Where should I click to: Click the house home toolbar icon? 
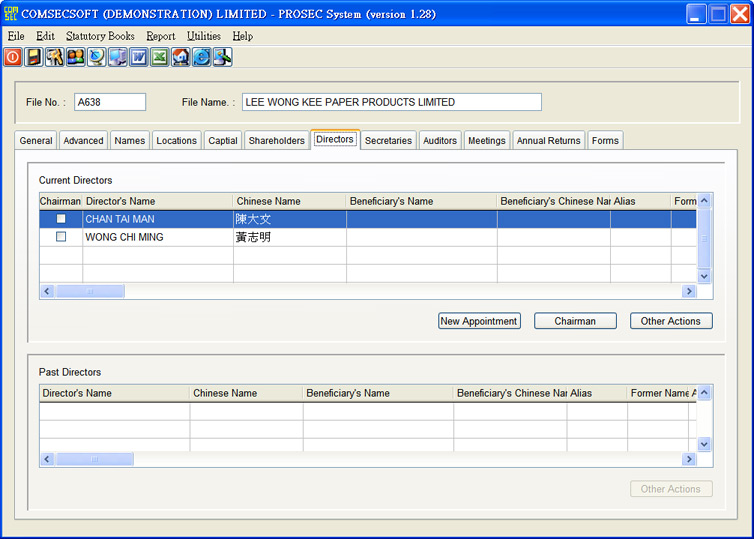click(x=181, y=57)
